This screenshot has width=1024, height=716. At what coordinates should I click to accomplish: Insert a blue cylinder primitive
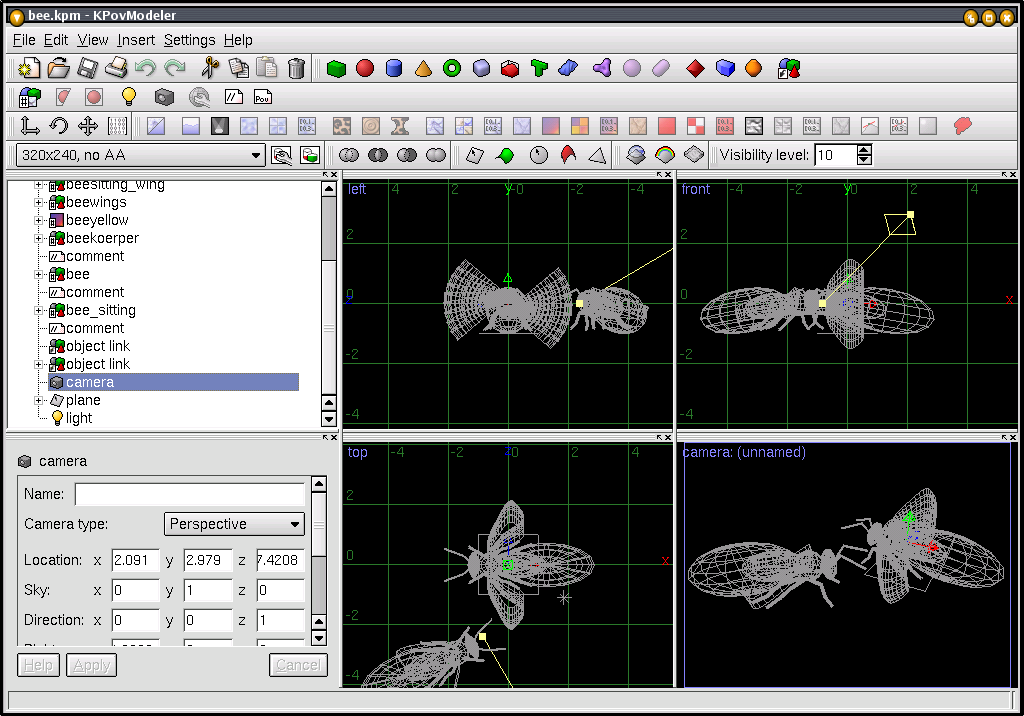tap(394, 68)
